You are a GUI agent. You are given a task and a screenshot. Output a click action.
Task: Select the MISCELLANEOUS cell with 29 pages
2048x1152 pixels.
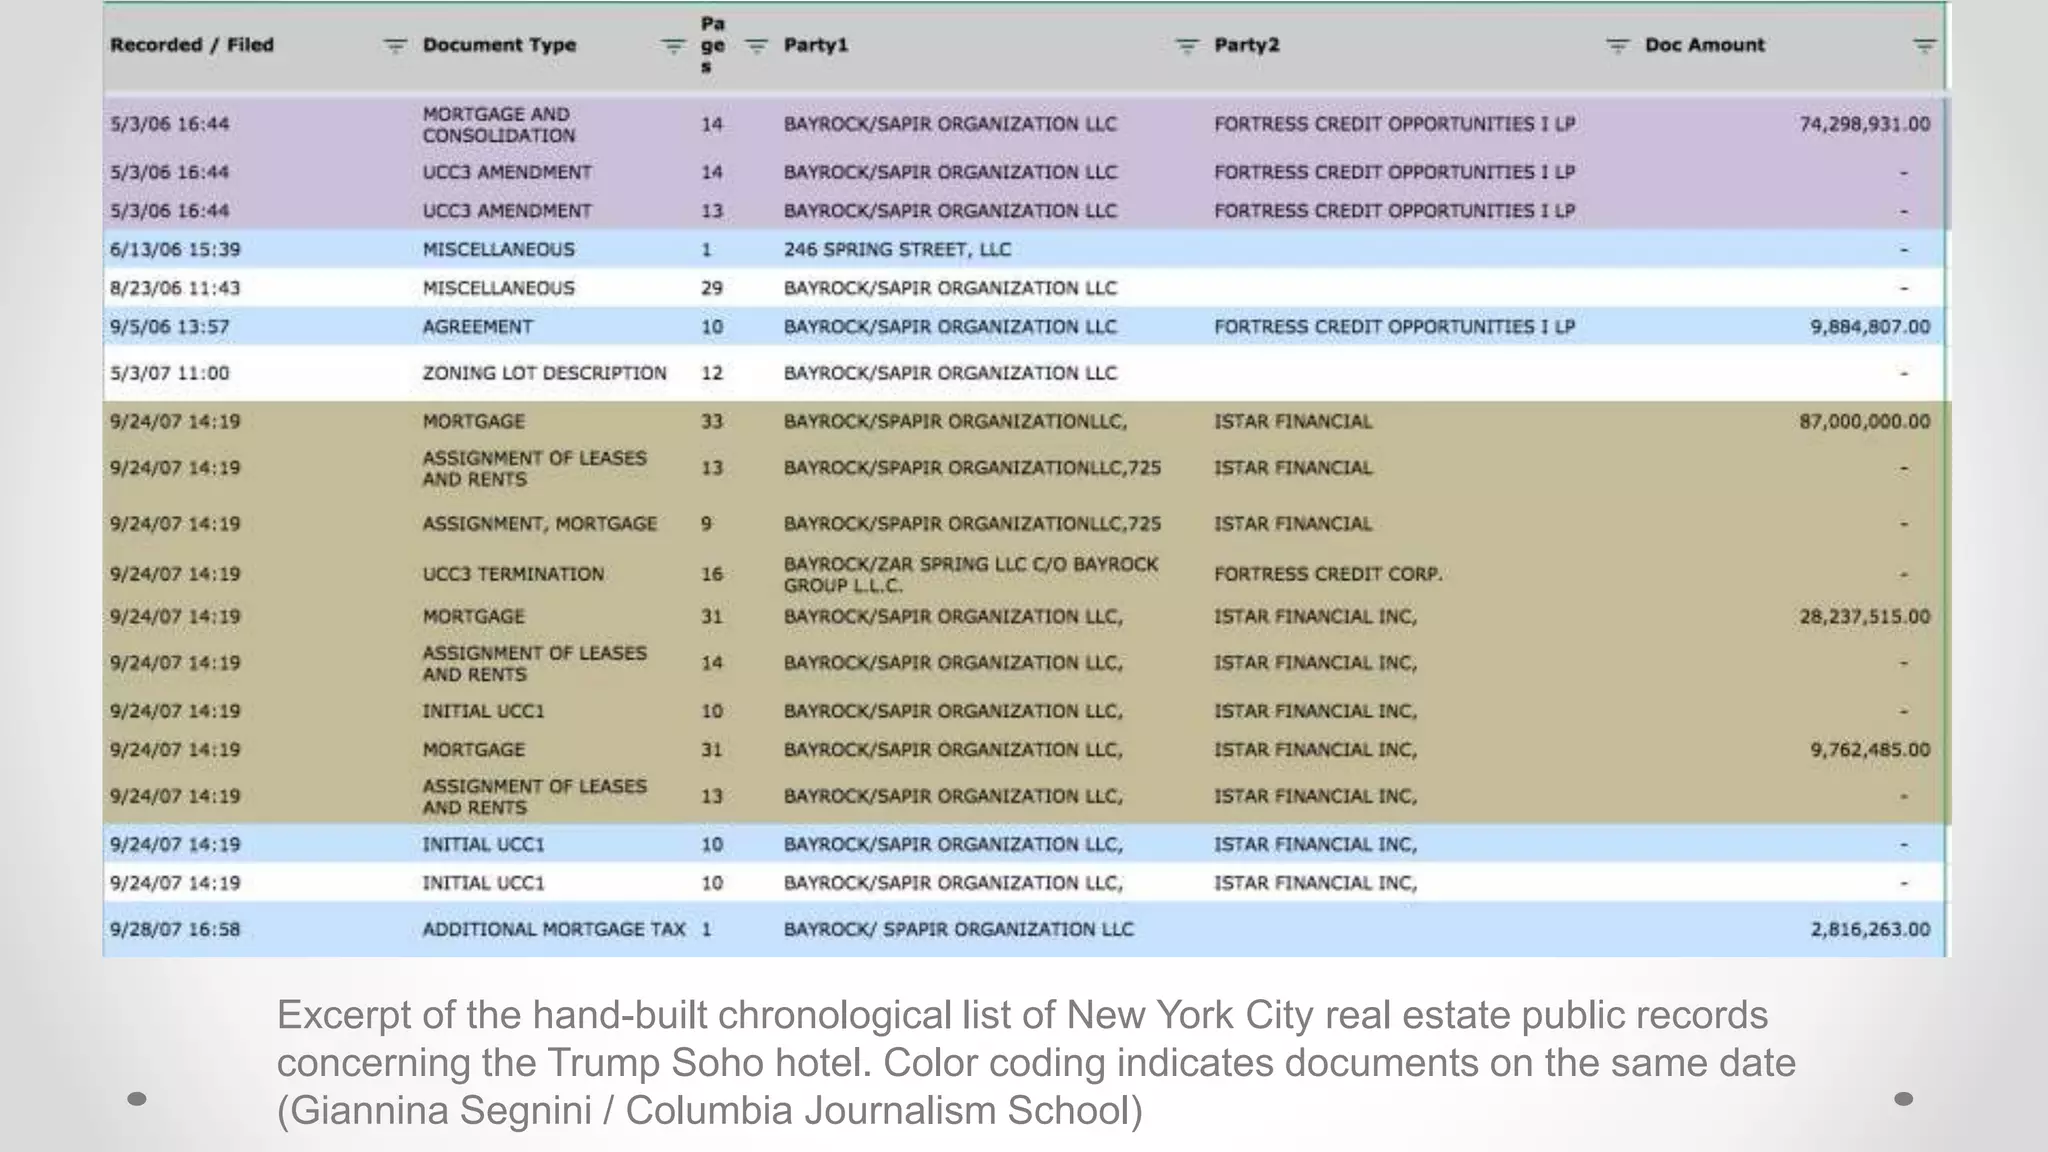pos(498,288)
